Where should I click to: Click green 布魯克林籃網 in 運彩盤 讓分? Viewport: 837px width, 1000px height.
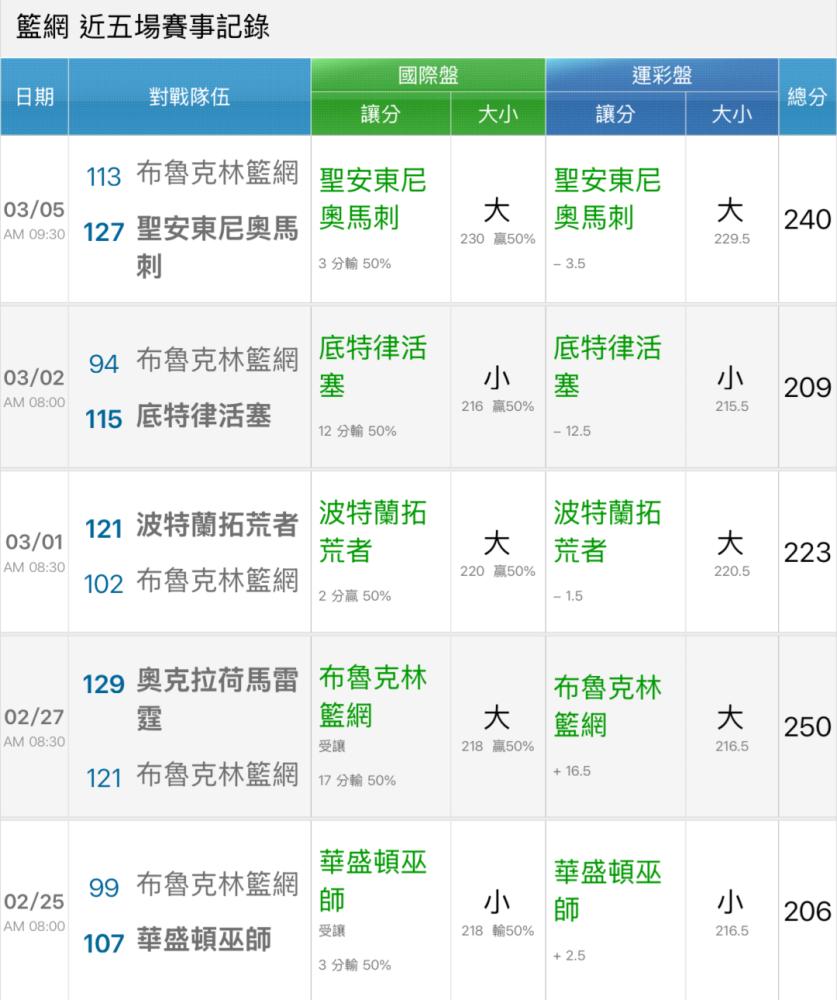tap(607, 706)
